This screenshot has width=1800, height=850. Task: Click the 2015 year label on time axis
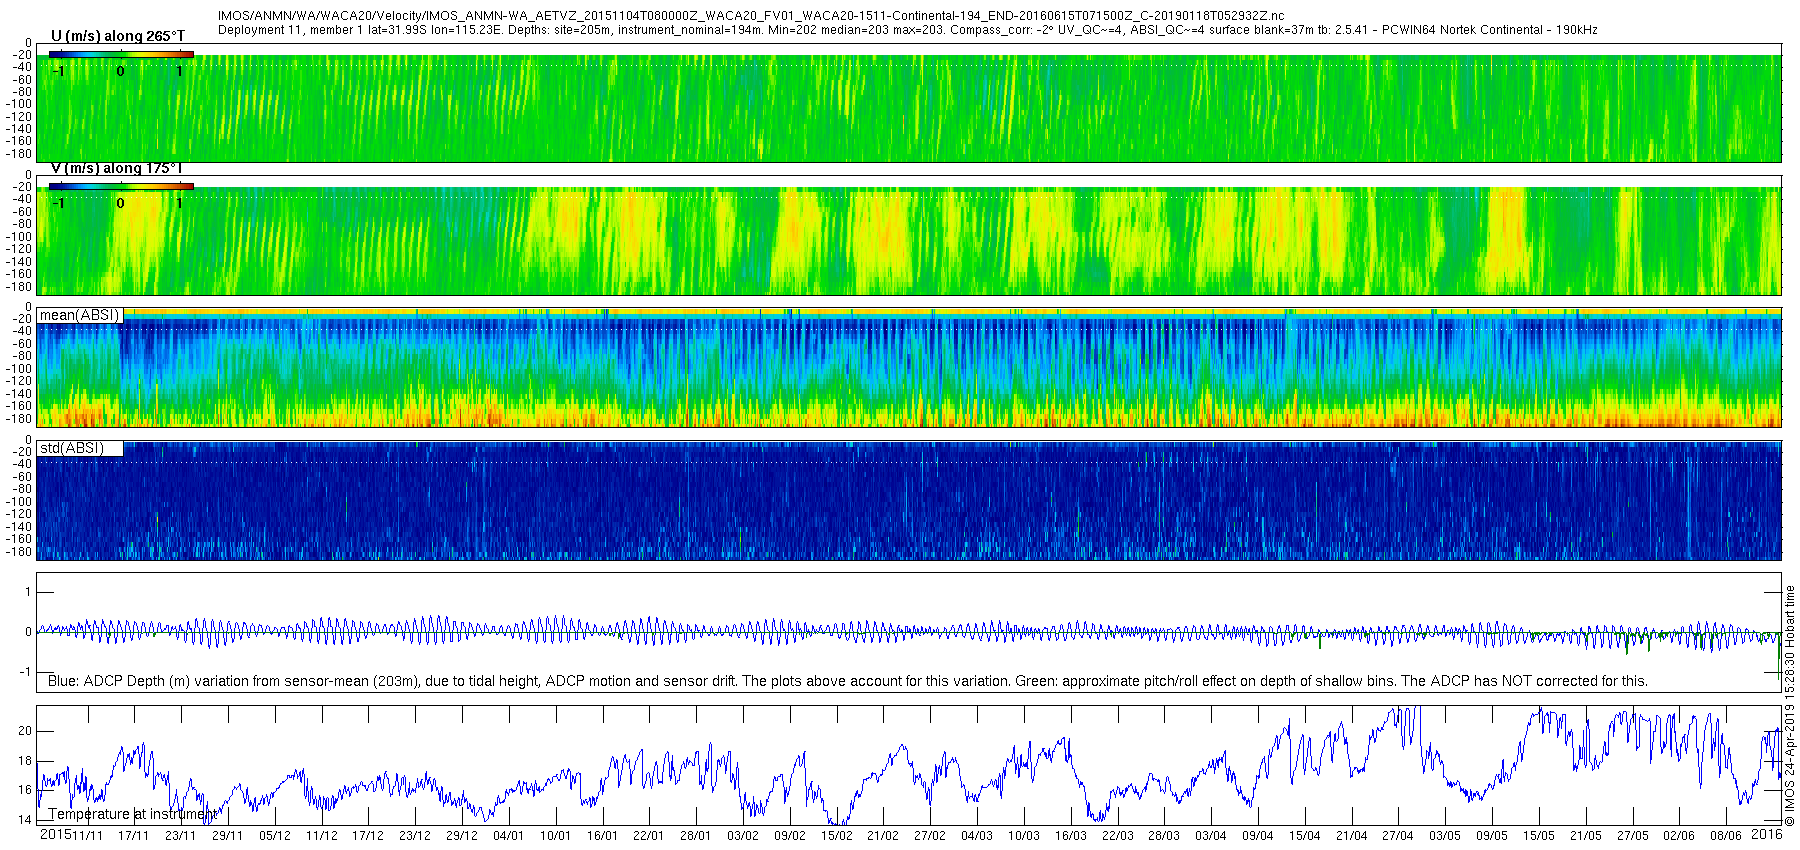[x=55, y=835]
